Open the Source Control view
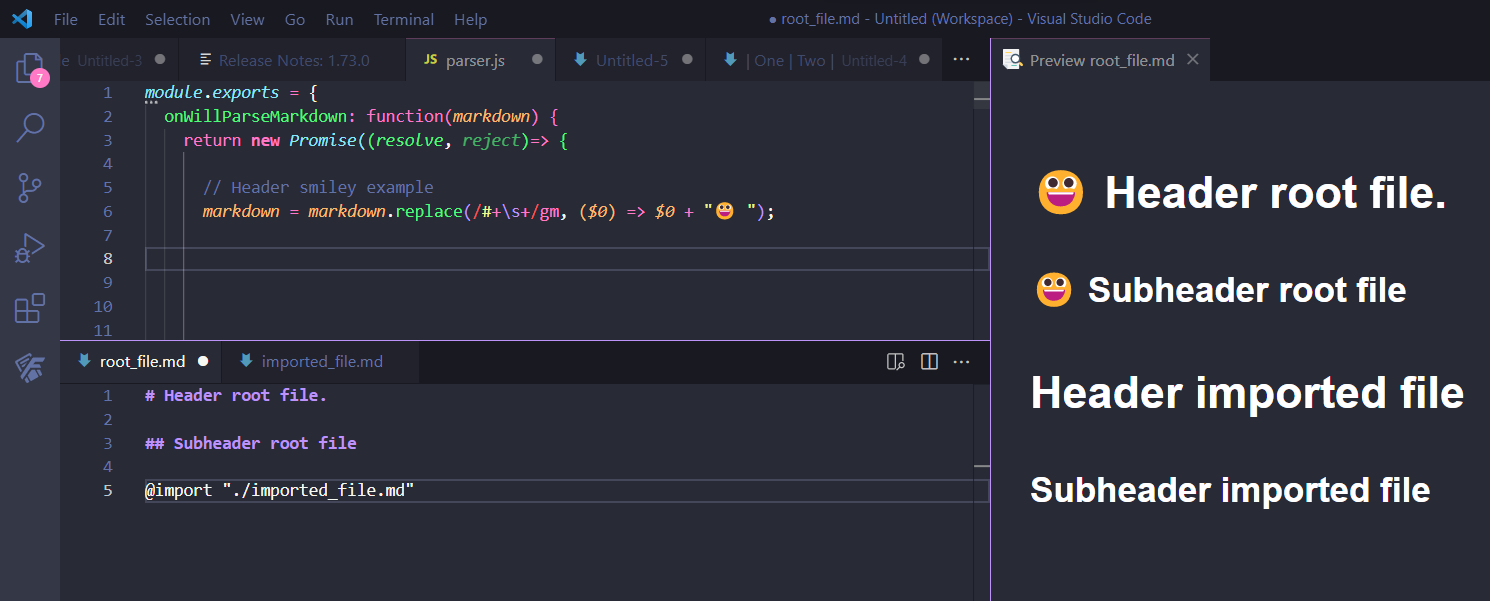Screen dimensions: 1490x601 click(x=30, y=187)
